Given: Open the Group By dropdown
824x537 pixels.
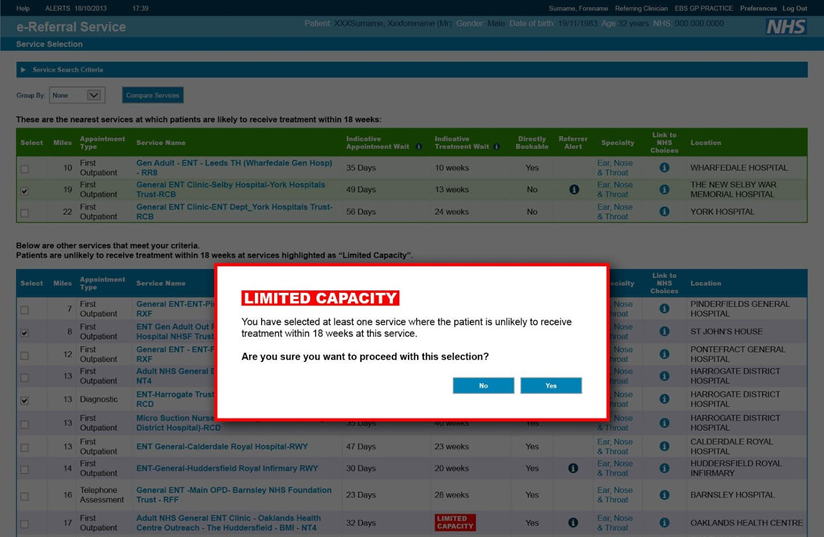Looking at the screenshot, I should [77, 95].
